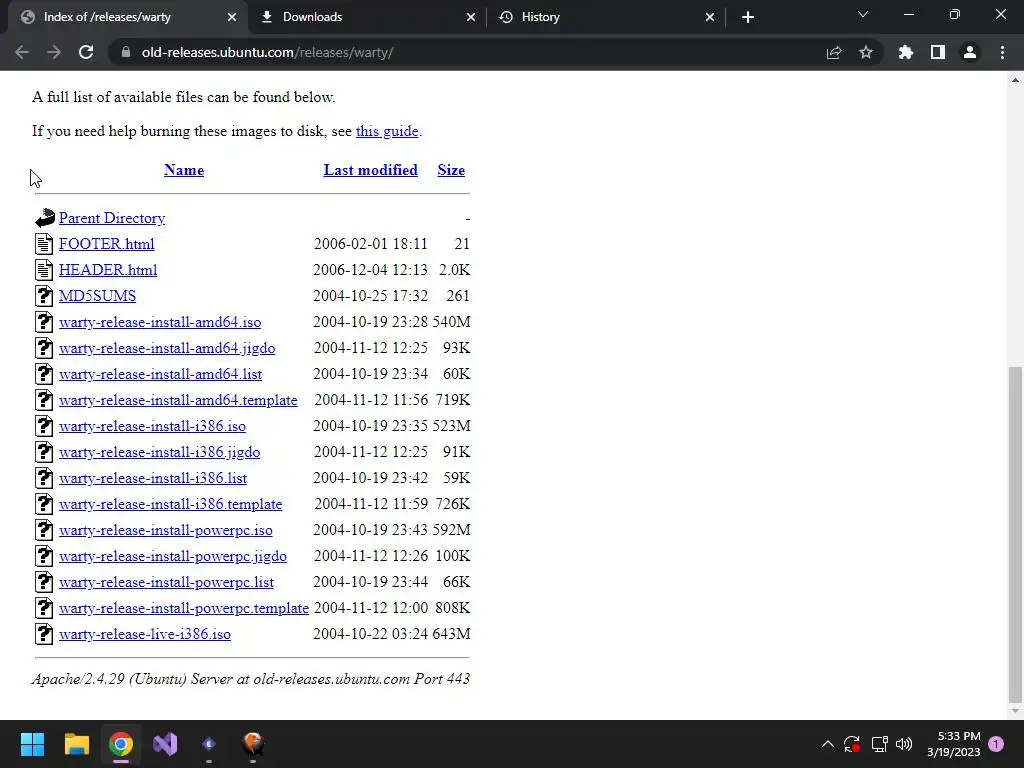Select the '2004-10-22 03:24' date text

(370, 634)
